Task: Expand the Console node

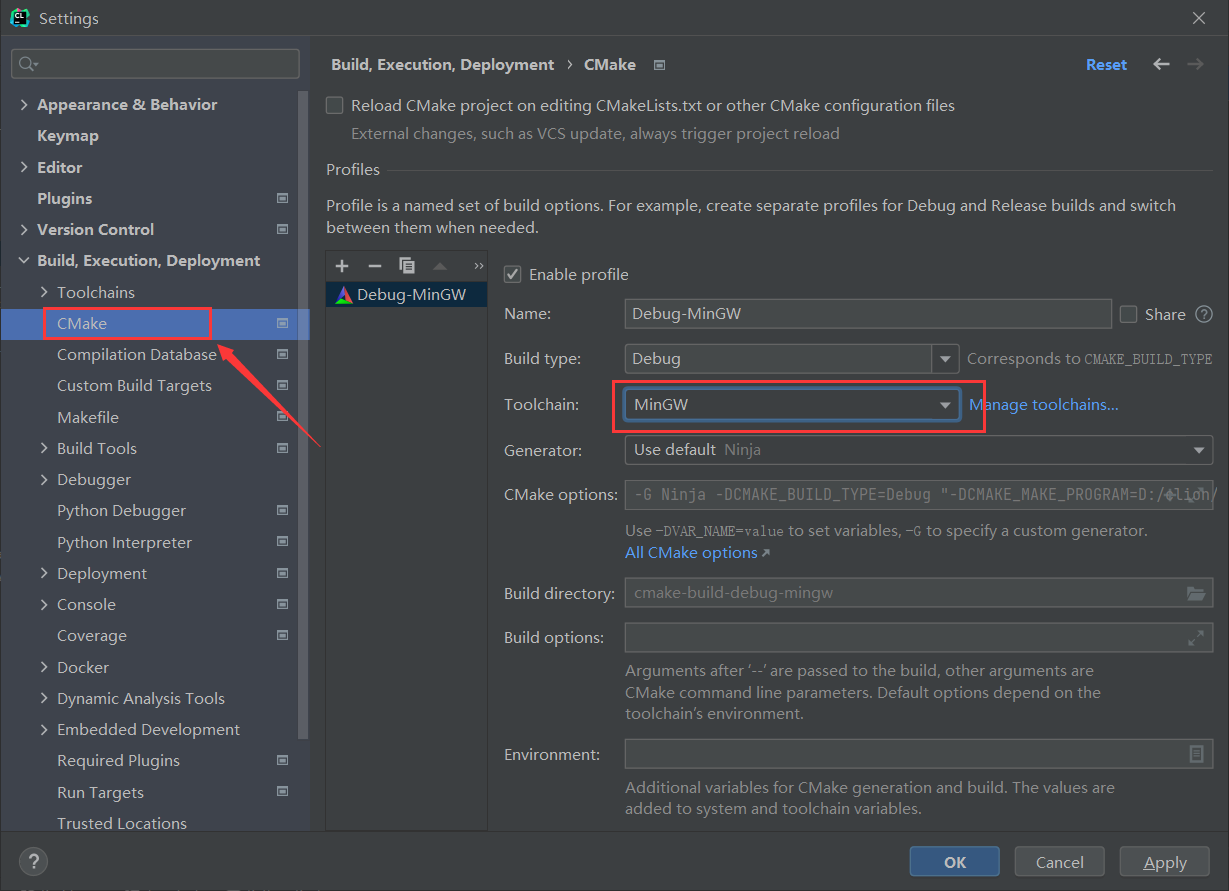Action: point(44,604)
